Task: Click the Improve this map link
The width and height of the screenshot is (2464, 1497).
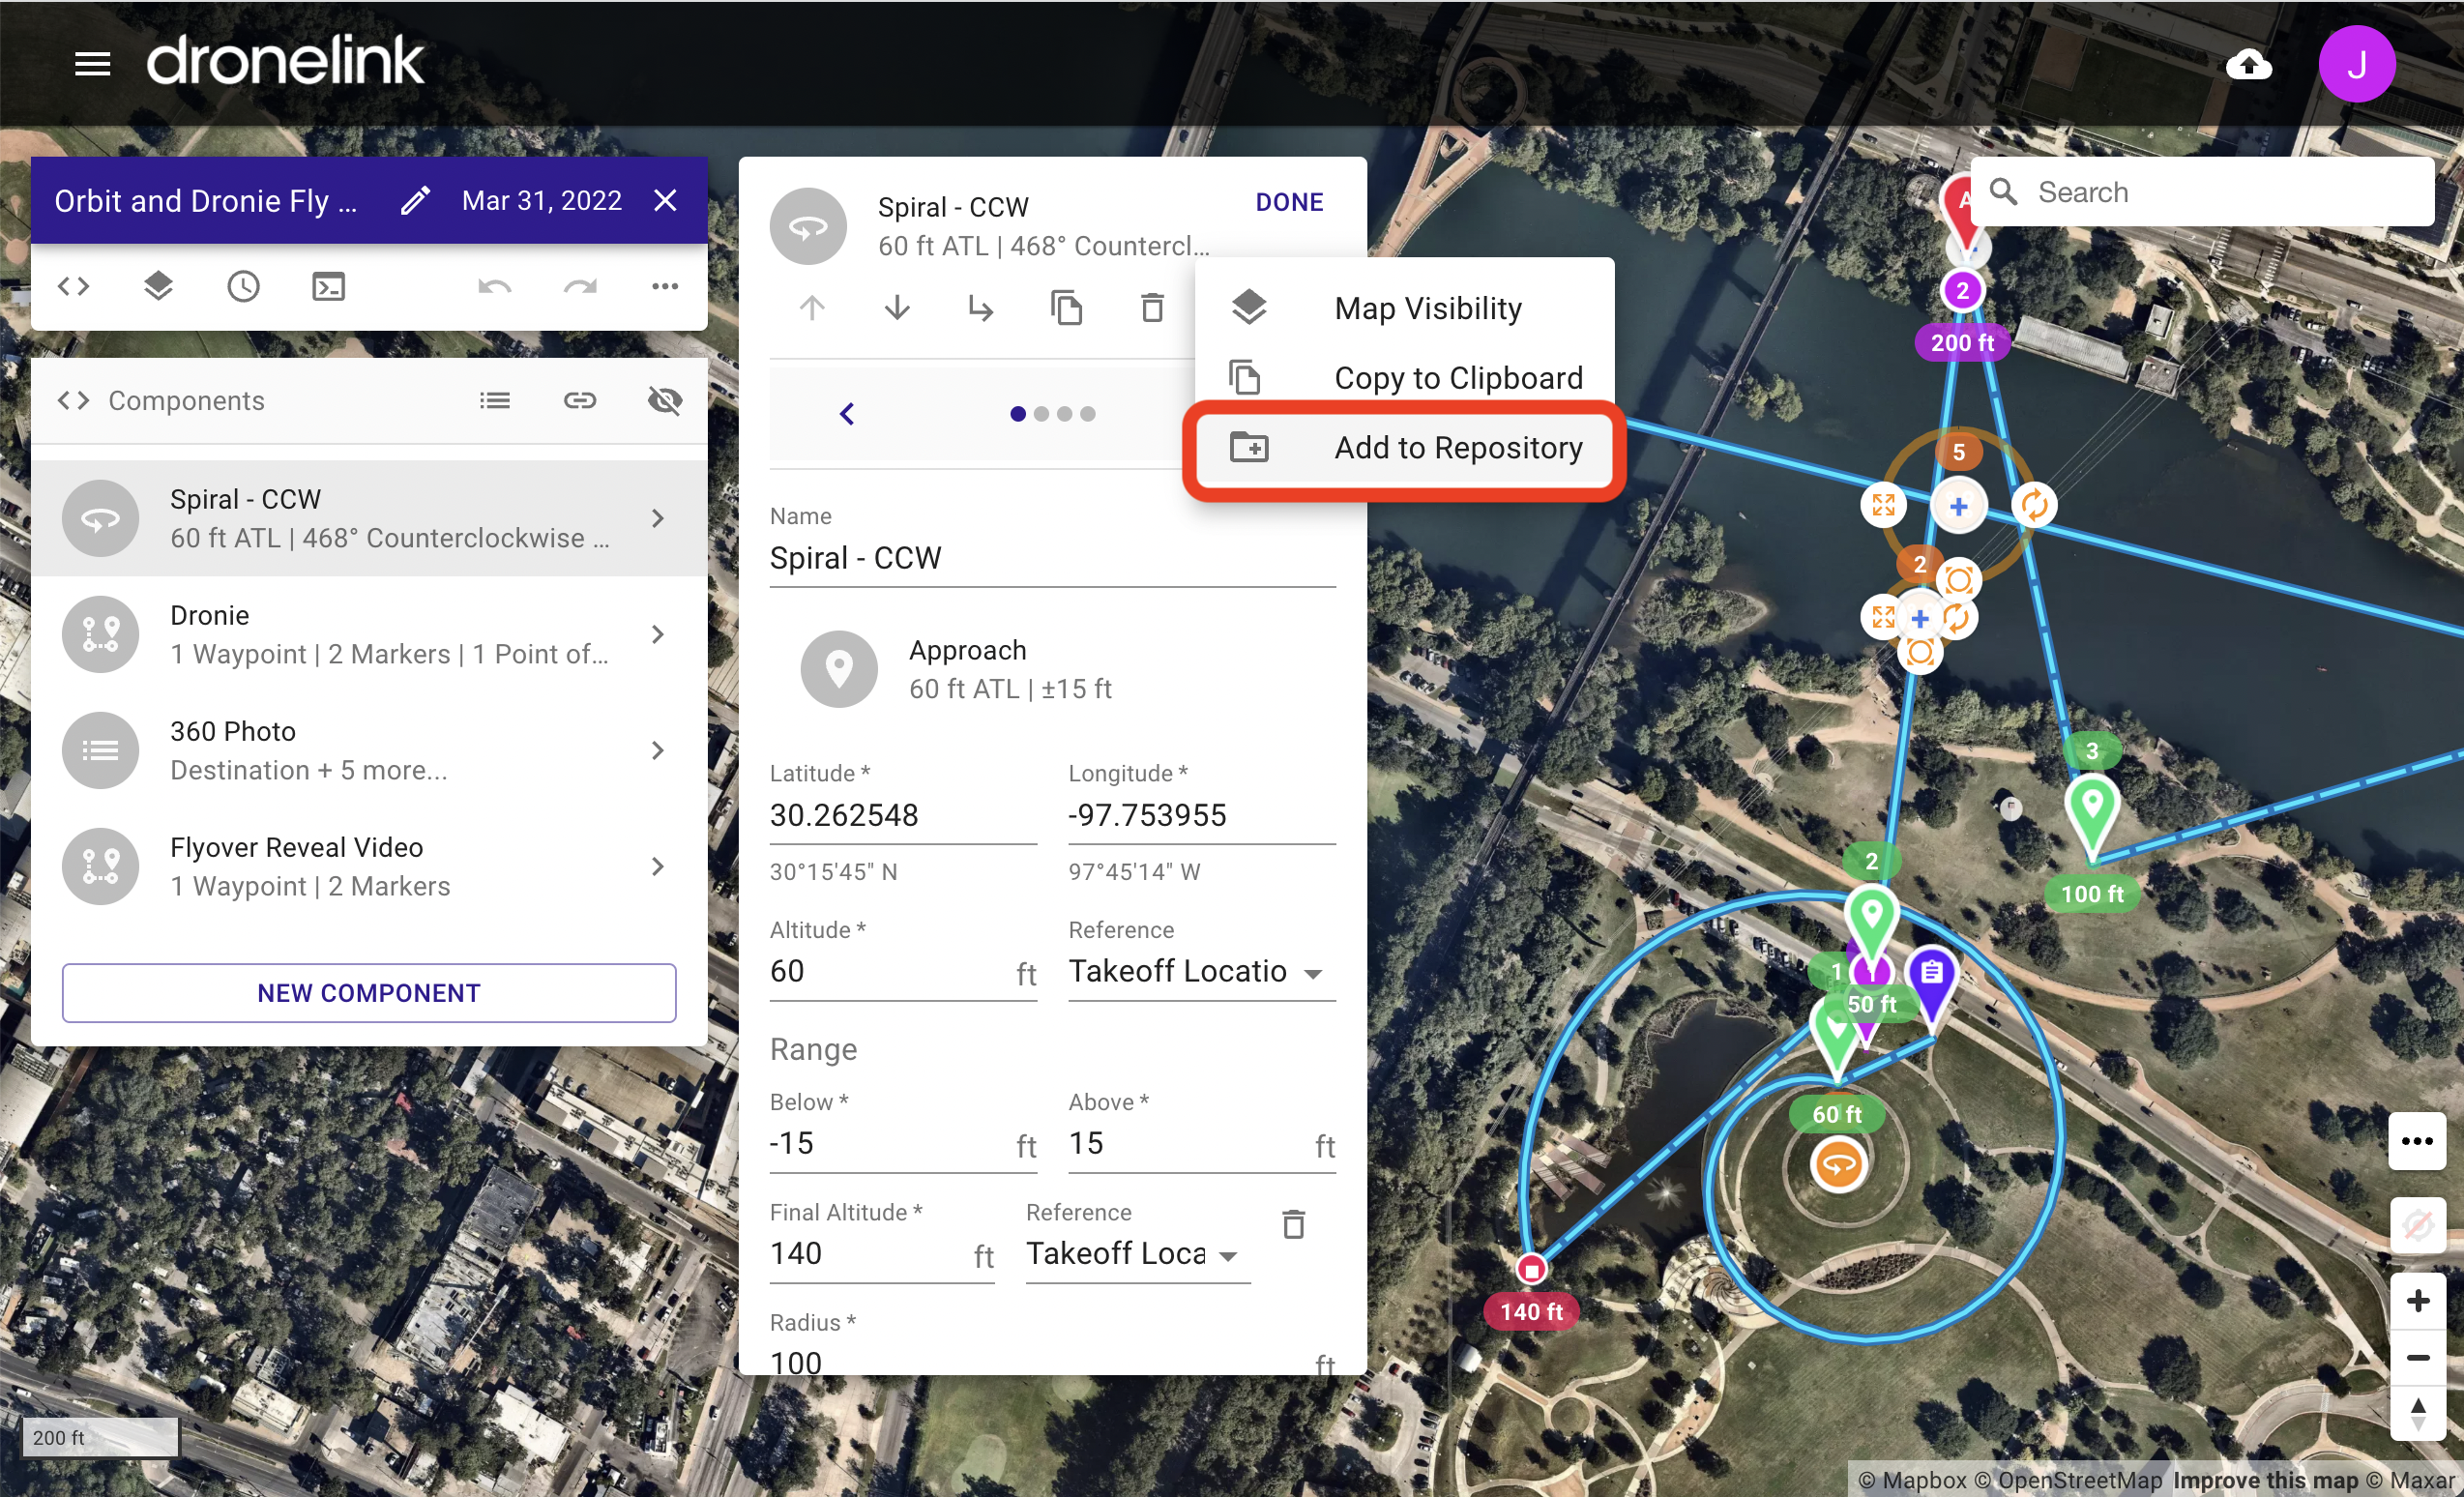Action: pos(2265,1480)
